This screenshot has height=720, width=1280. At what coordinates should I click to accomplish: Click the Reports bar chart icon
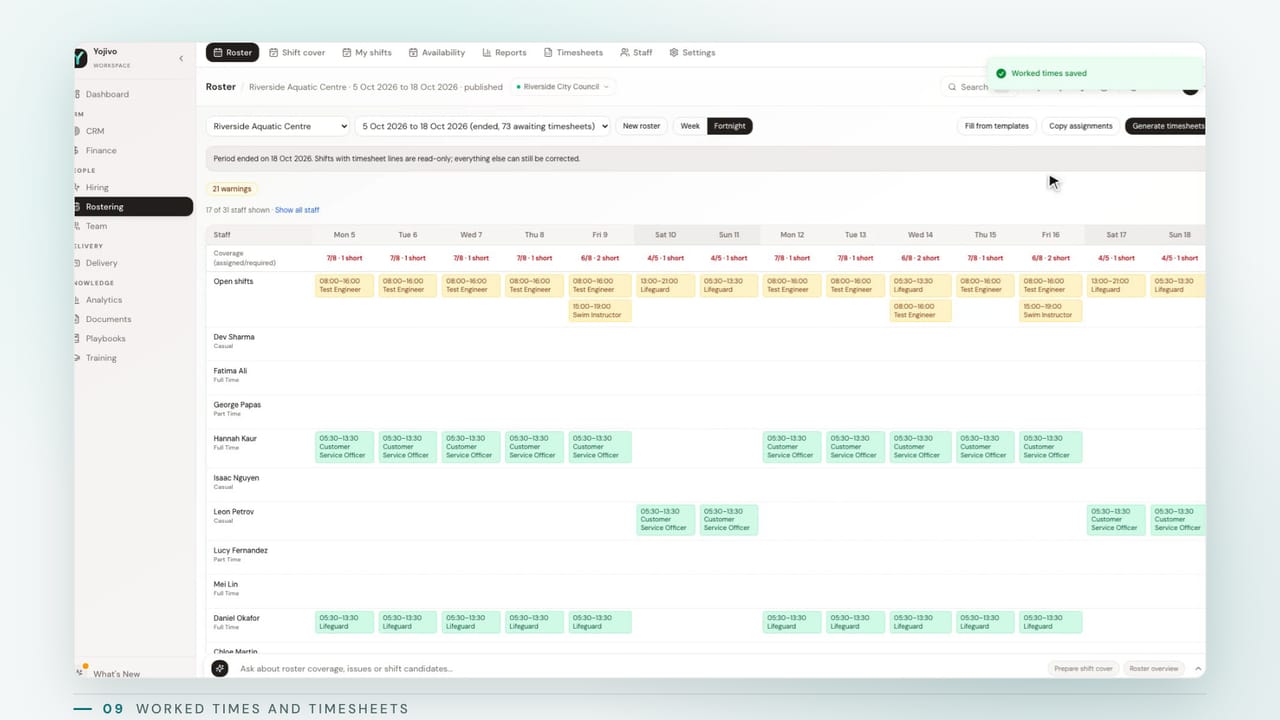pyautogui.click(x=486, y=52)
